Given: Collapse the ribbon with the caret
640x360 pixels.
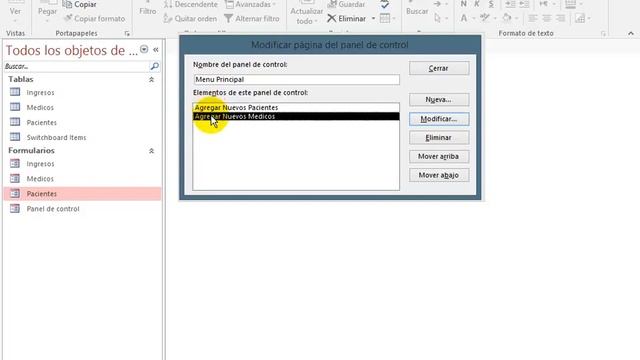Looking at the screenshot, I should (x=631, y=34).
